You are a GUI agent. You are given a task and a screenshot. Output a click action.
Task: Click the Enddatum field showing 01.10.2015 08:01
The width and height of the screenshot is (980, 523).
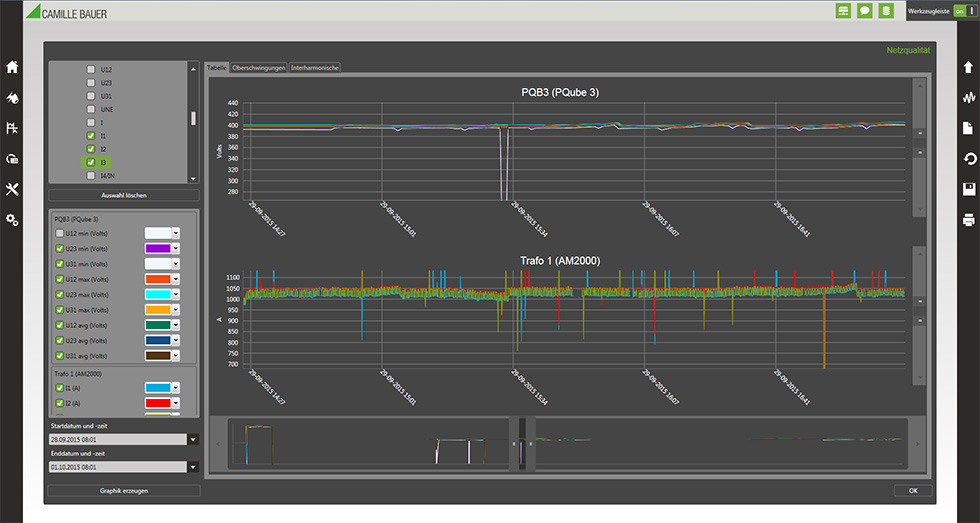click(118, 467)
